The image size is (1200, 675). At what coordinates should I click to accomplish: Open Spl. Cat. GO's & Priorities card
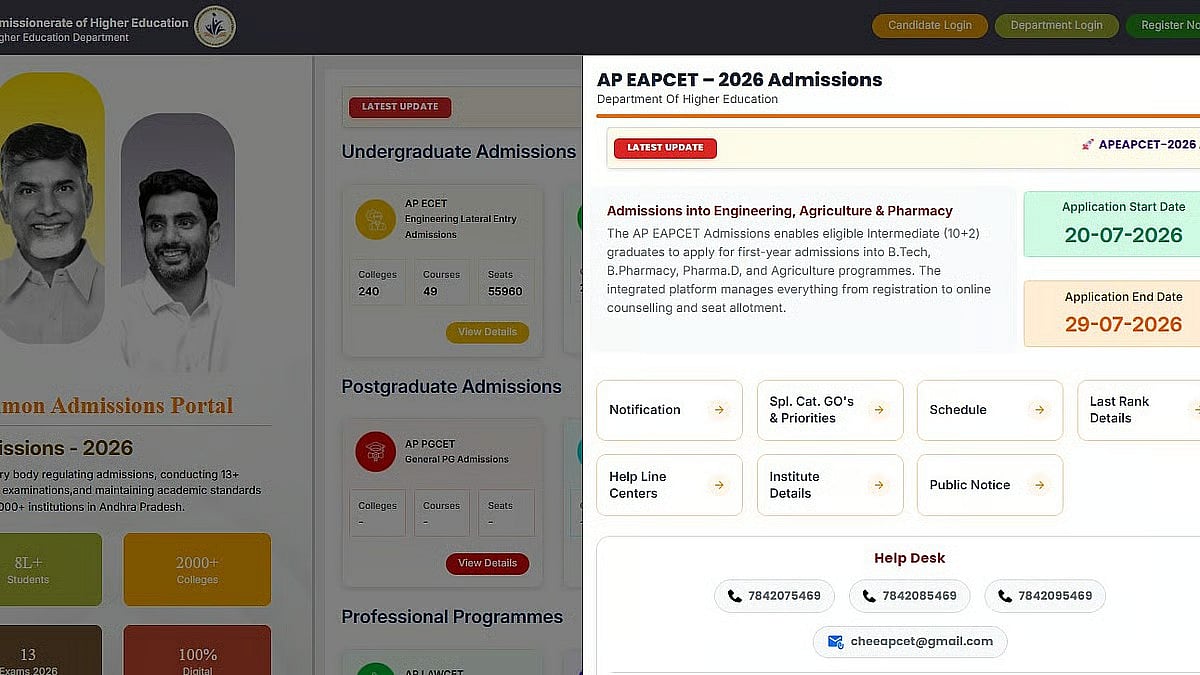[x=830, y=410]
